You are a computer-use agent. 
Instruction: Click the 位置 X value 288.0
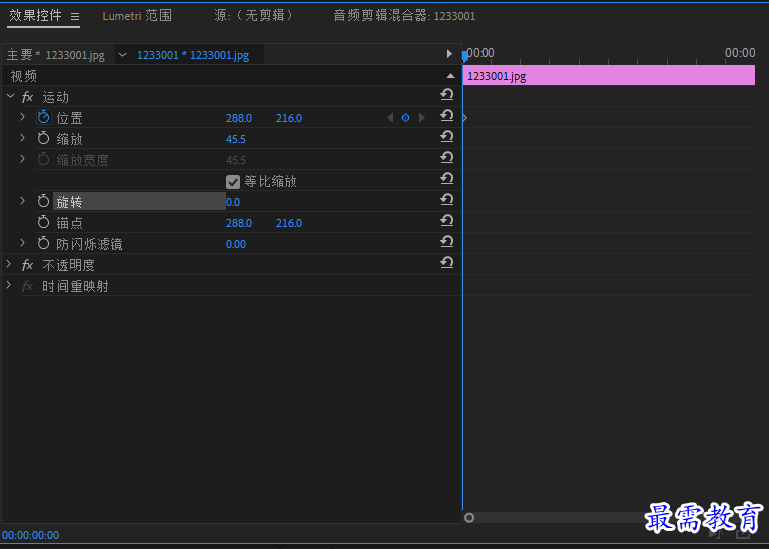239,118
